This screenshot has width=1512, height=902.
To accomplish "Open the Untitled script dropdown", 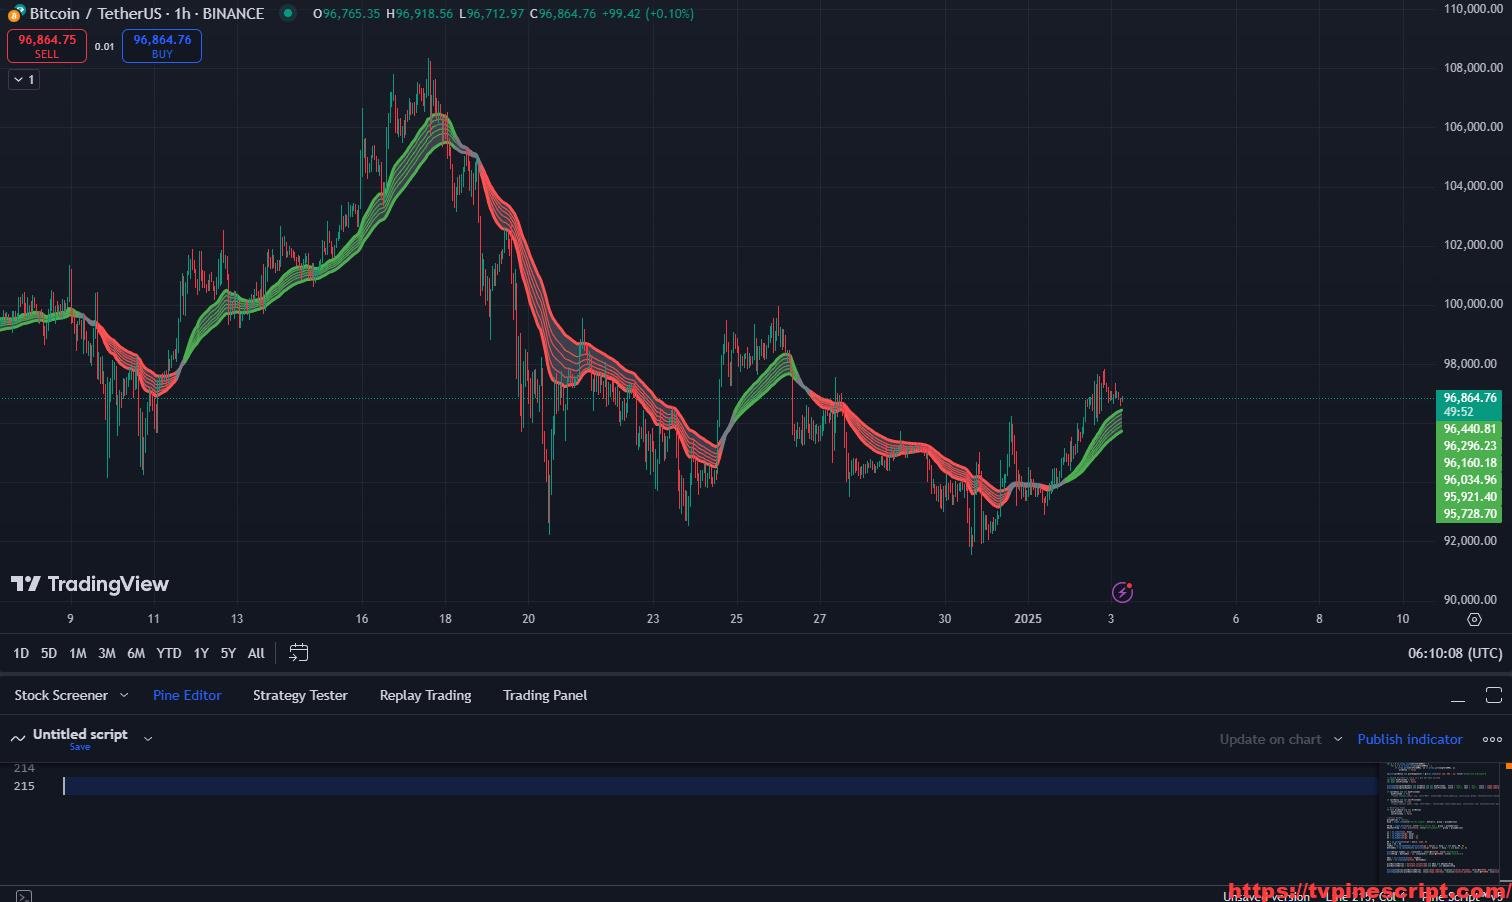I will click(148, 738).
